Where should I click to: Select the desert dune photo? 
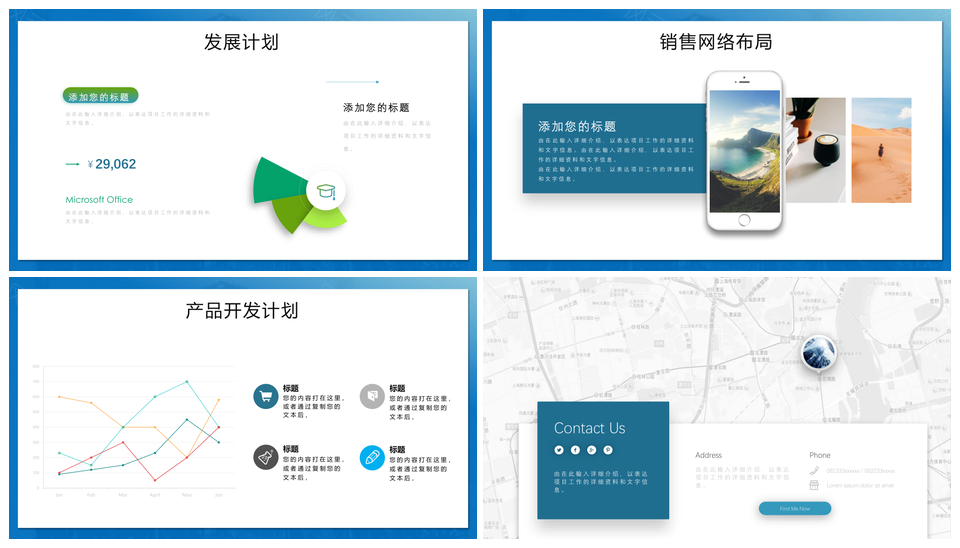point(882,150)
